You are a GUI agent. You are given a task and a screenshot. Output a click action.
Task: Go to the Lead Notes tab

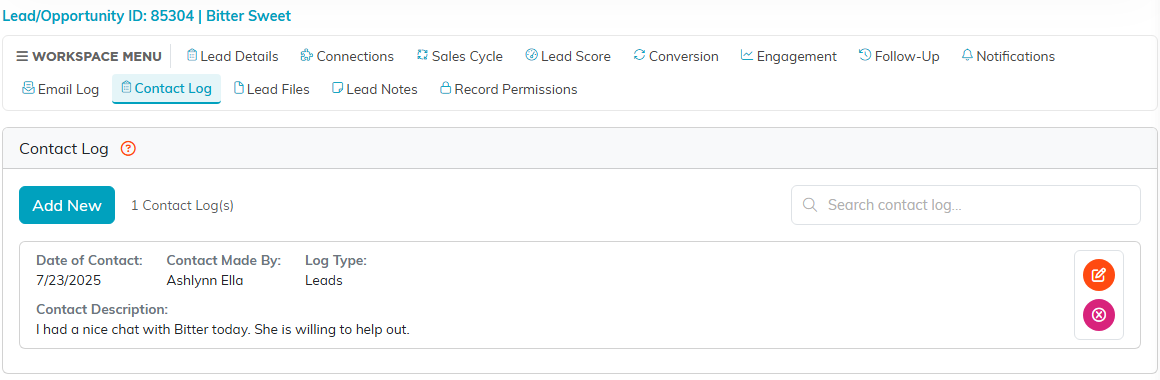pos(374,89)
